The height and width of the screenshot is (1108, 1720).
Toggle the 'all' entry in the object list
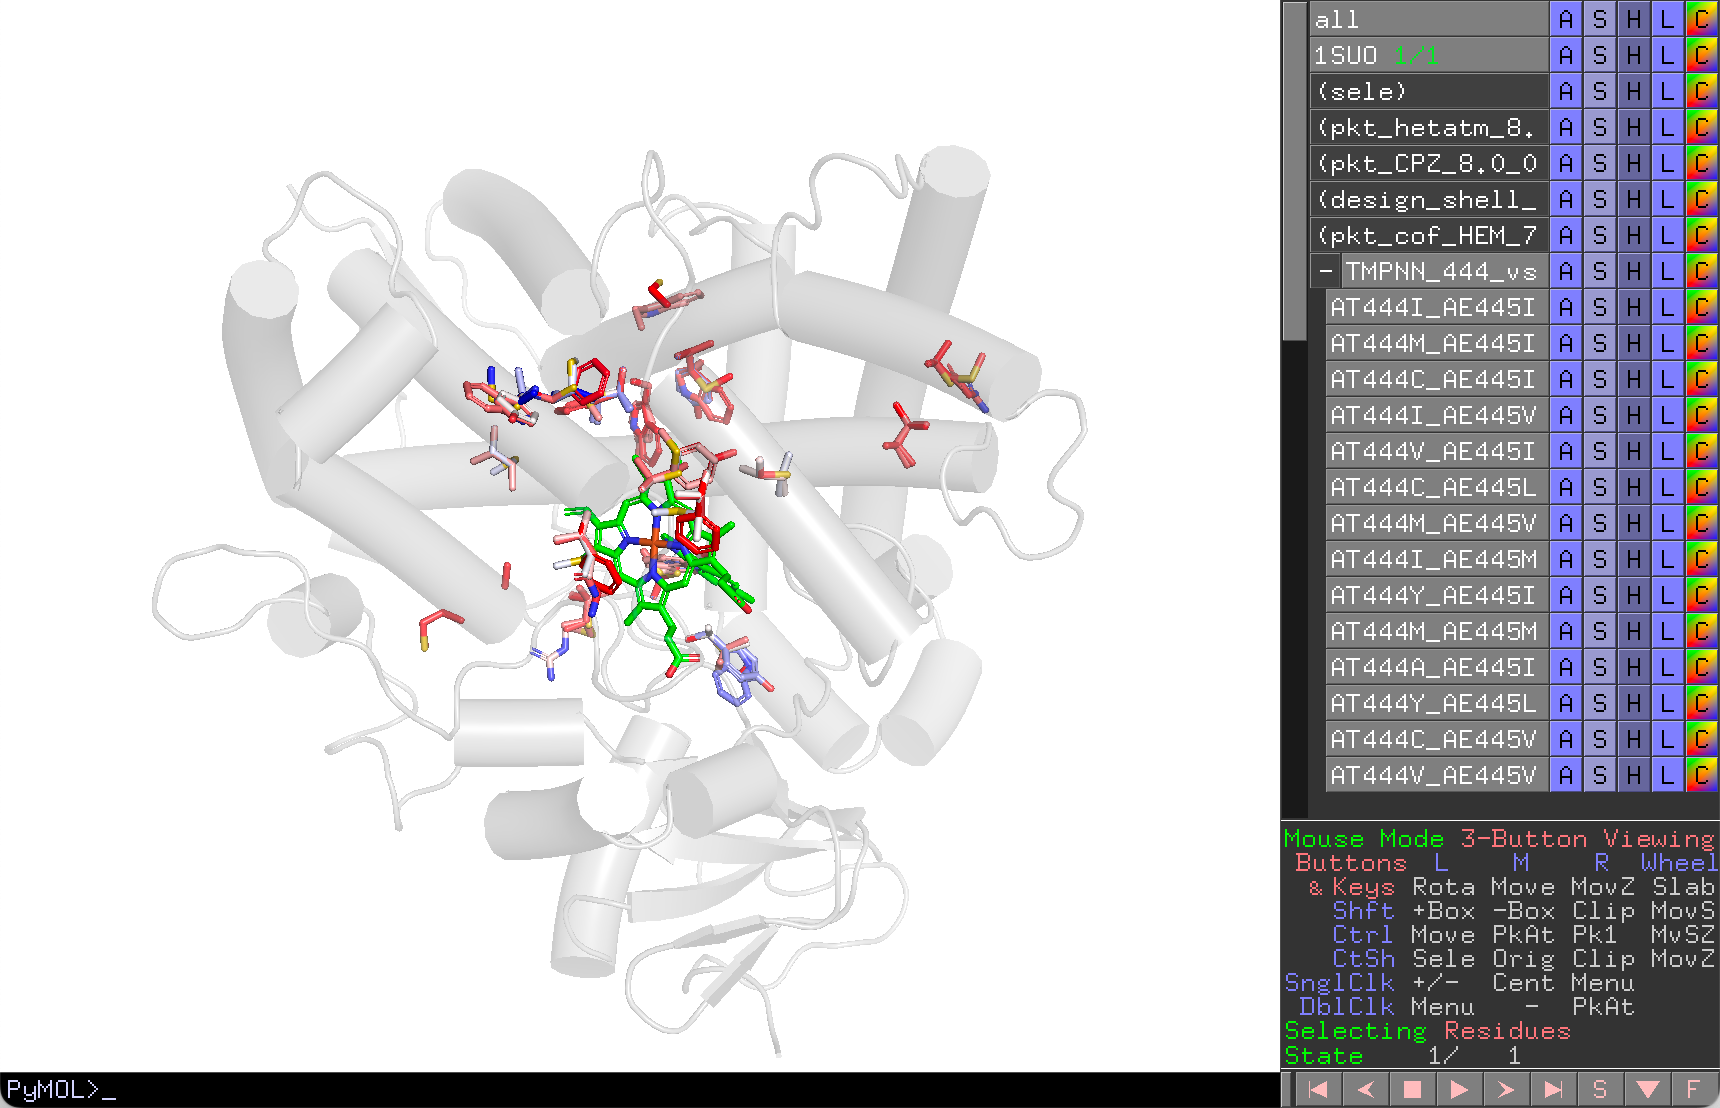coord(1429,19)
